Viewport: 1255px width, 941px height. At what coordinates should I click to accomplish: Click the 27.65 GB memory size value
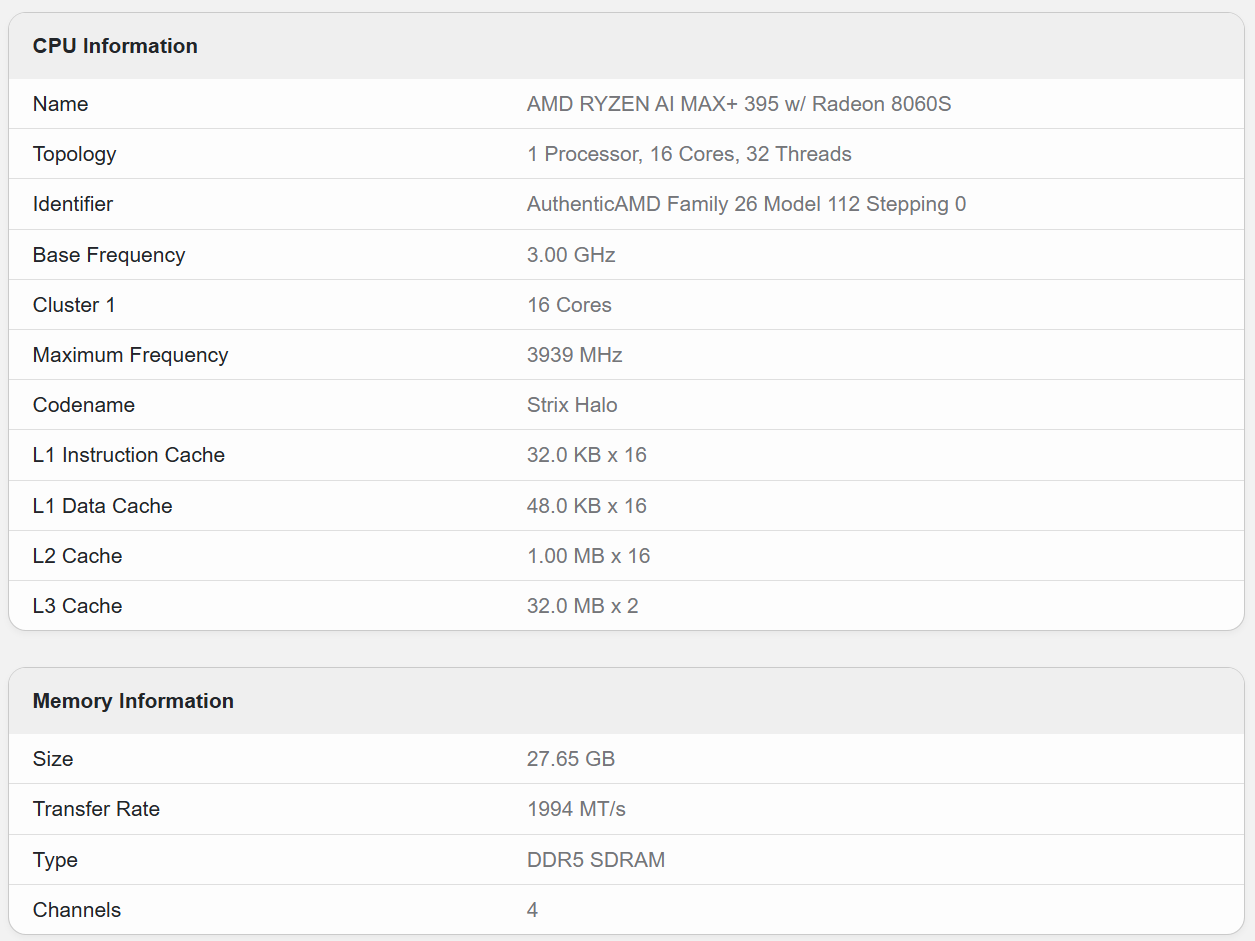point(570,759)
